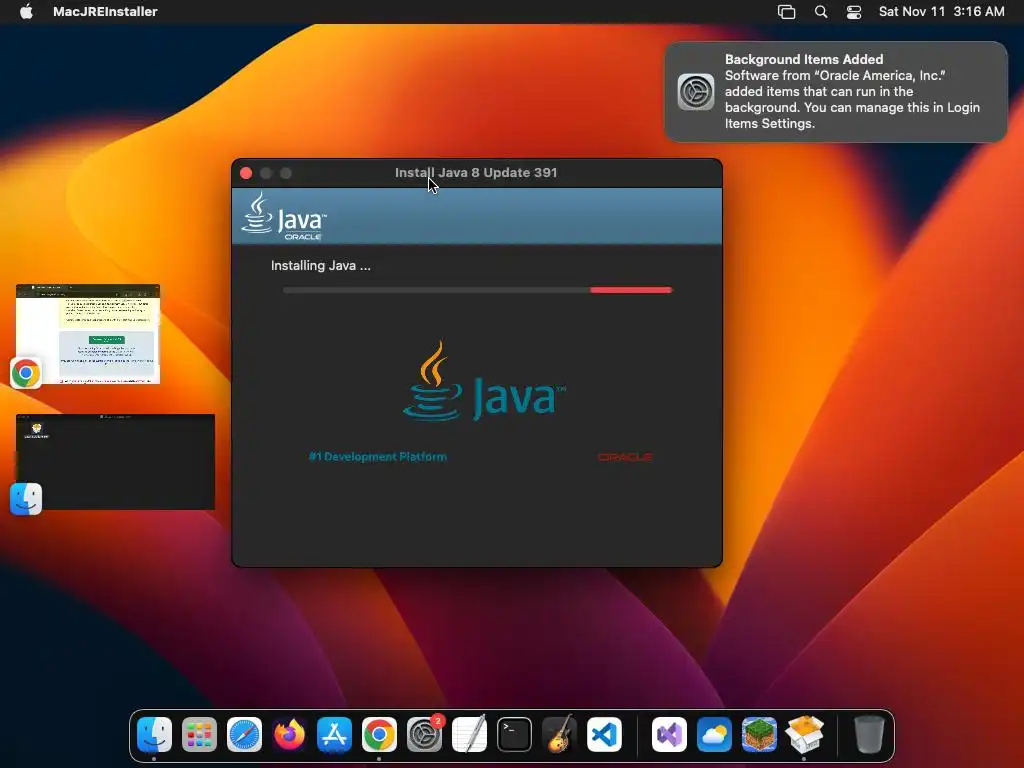
Task: Launch Firefox from the Dock
Action: point(289,735)
